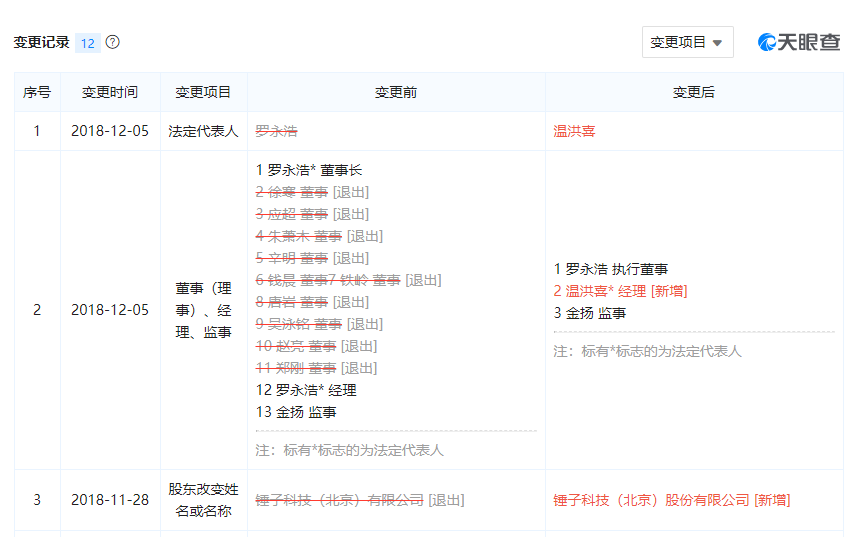
Task: Click the 变更记录 section title
Action: click(42, 42)
